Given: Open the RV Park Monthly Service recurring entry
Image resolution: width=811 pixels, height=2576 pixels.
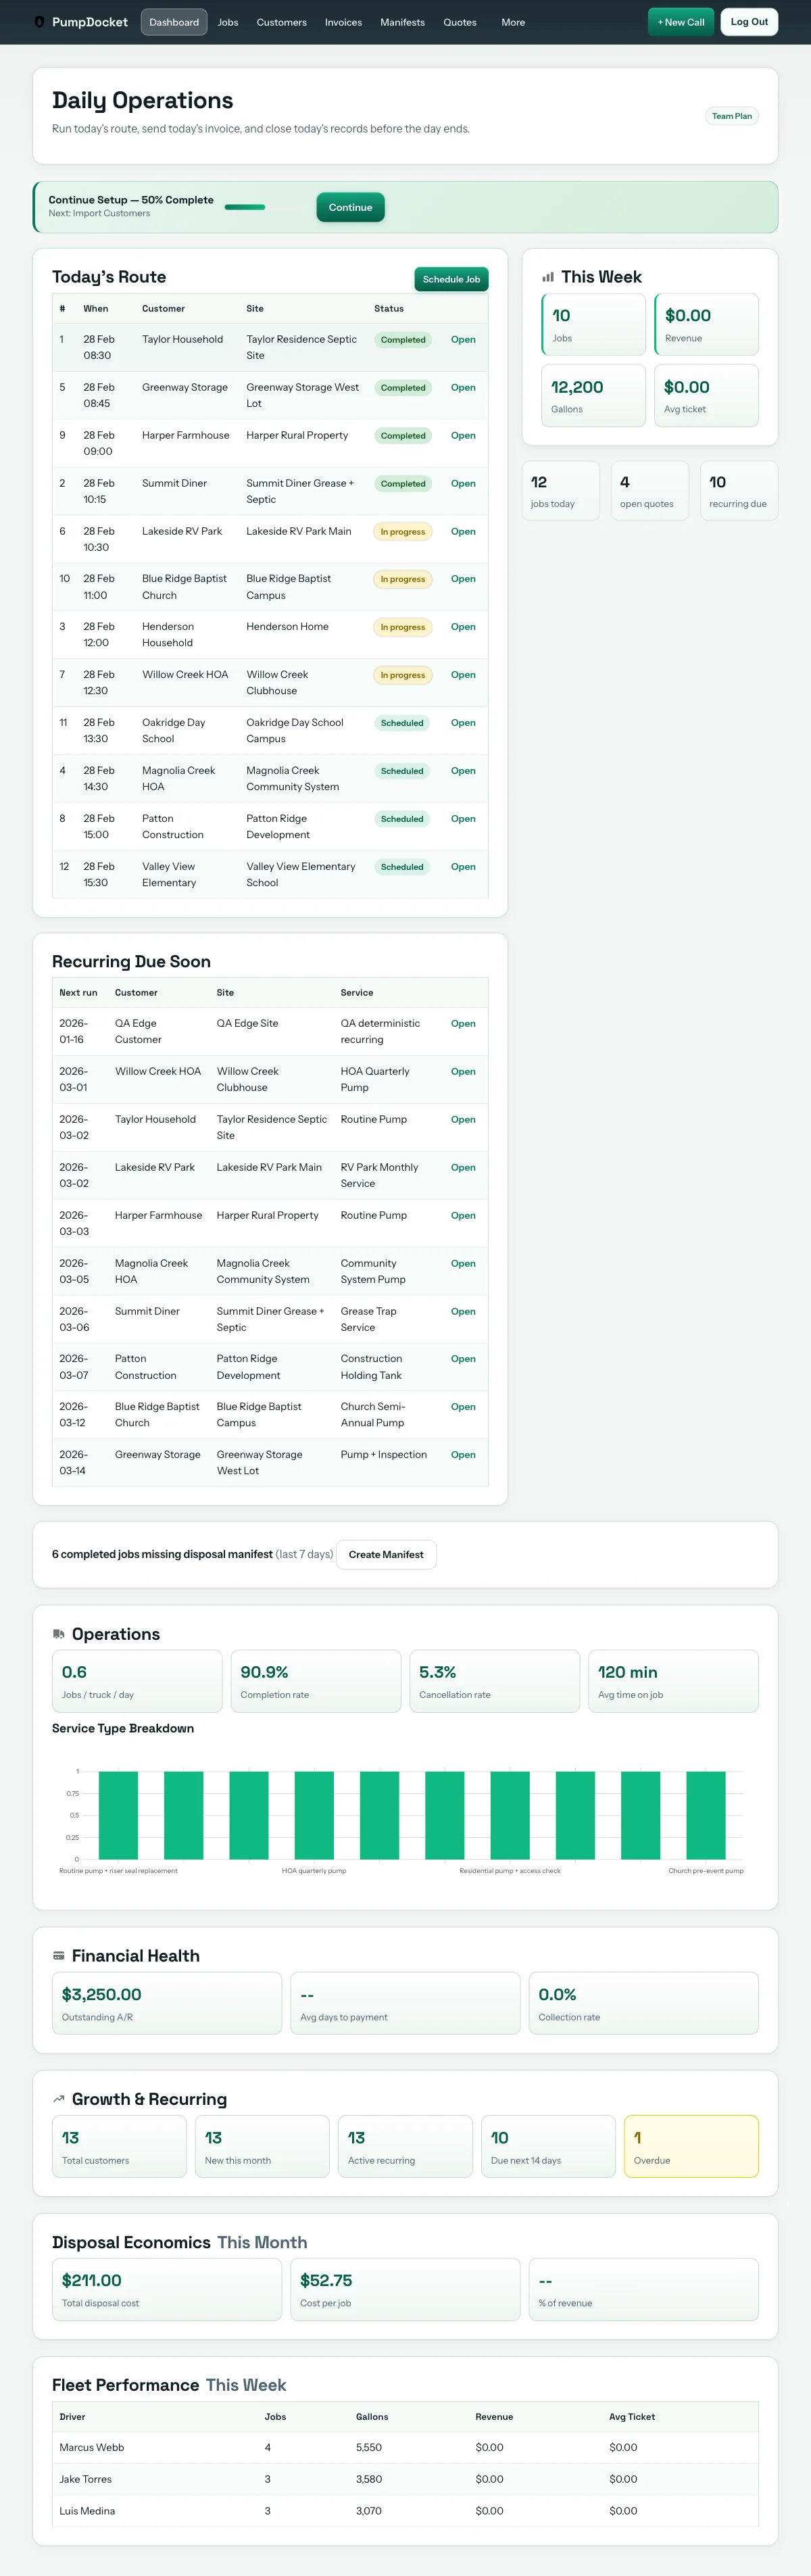Looking at the screenshot, I should (x=463, y=1168).
